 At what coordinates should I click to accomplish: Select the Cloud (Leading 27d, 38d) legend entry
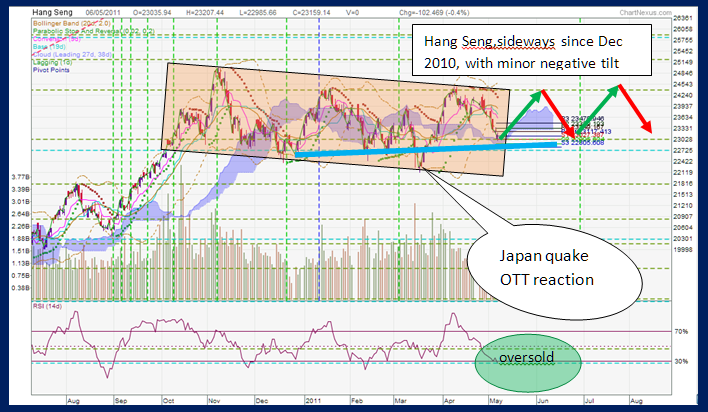pos(72,54)
